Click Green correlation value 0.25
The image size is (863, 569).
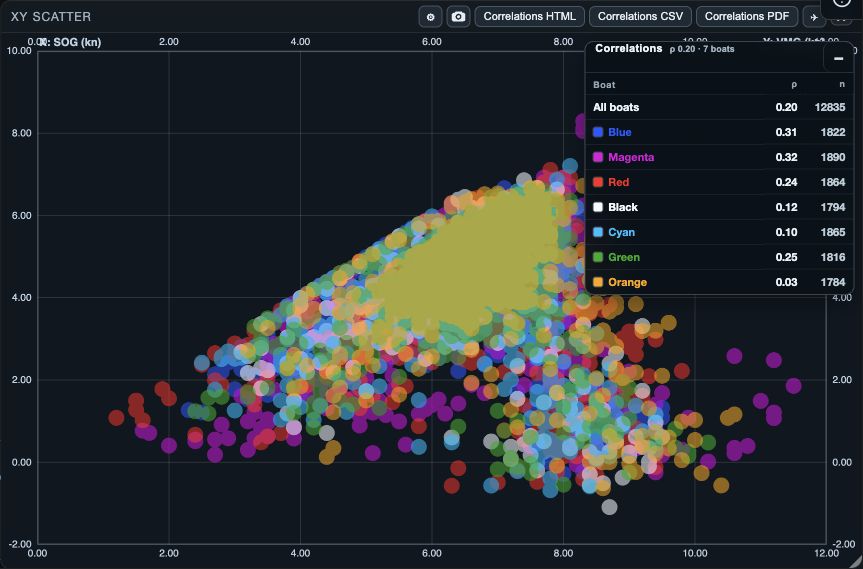pyautogui.click(x=786, y=257)
